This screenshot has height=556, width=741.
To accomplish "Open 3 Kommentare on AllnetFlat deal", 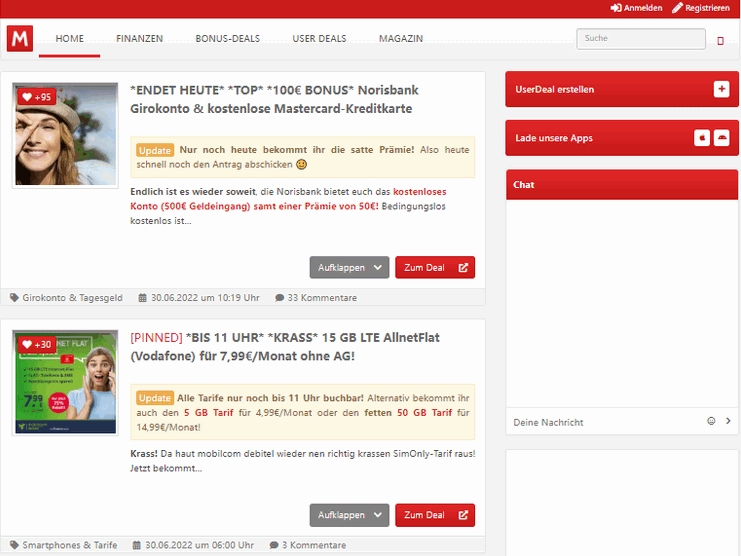I will (x=308, y=545).
